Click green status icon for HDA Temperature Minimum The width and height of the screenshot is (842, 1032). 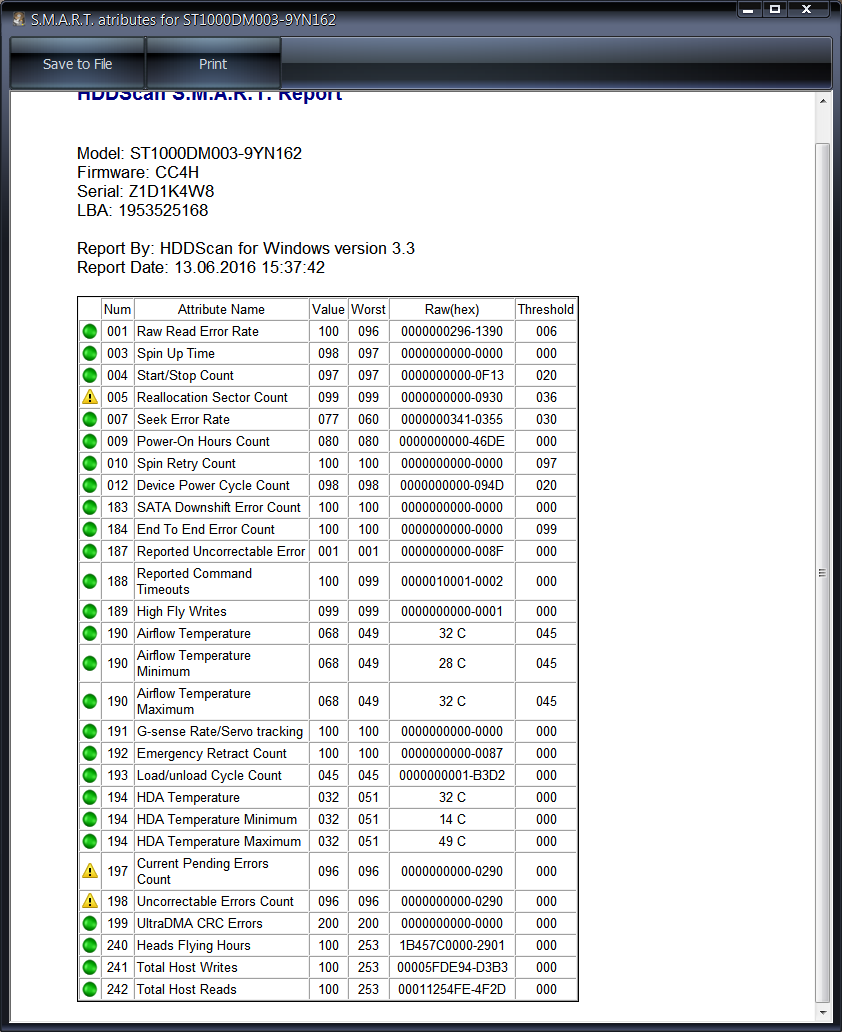point(90,819)
